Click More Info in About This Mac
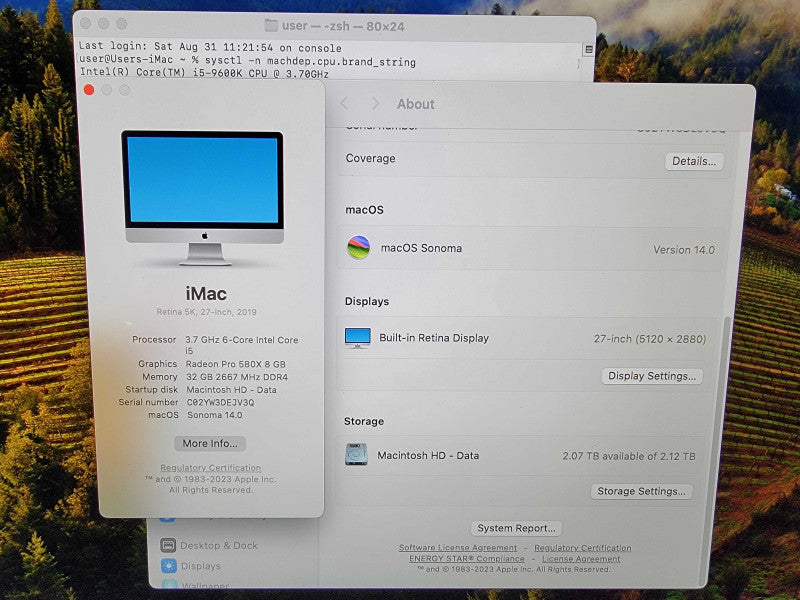The width and height of the screenshot is (800, 600). tap(210, 443)
